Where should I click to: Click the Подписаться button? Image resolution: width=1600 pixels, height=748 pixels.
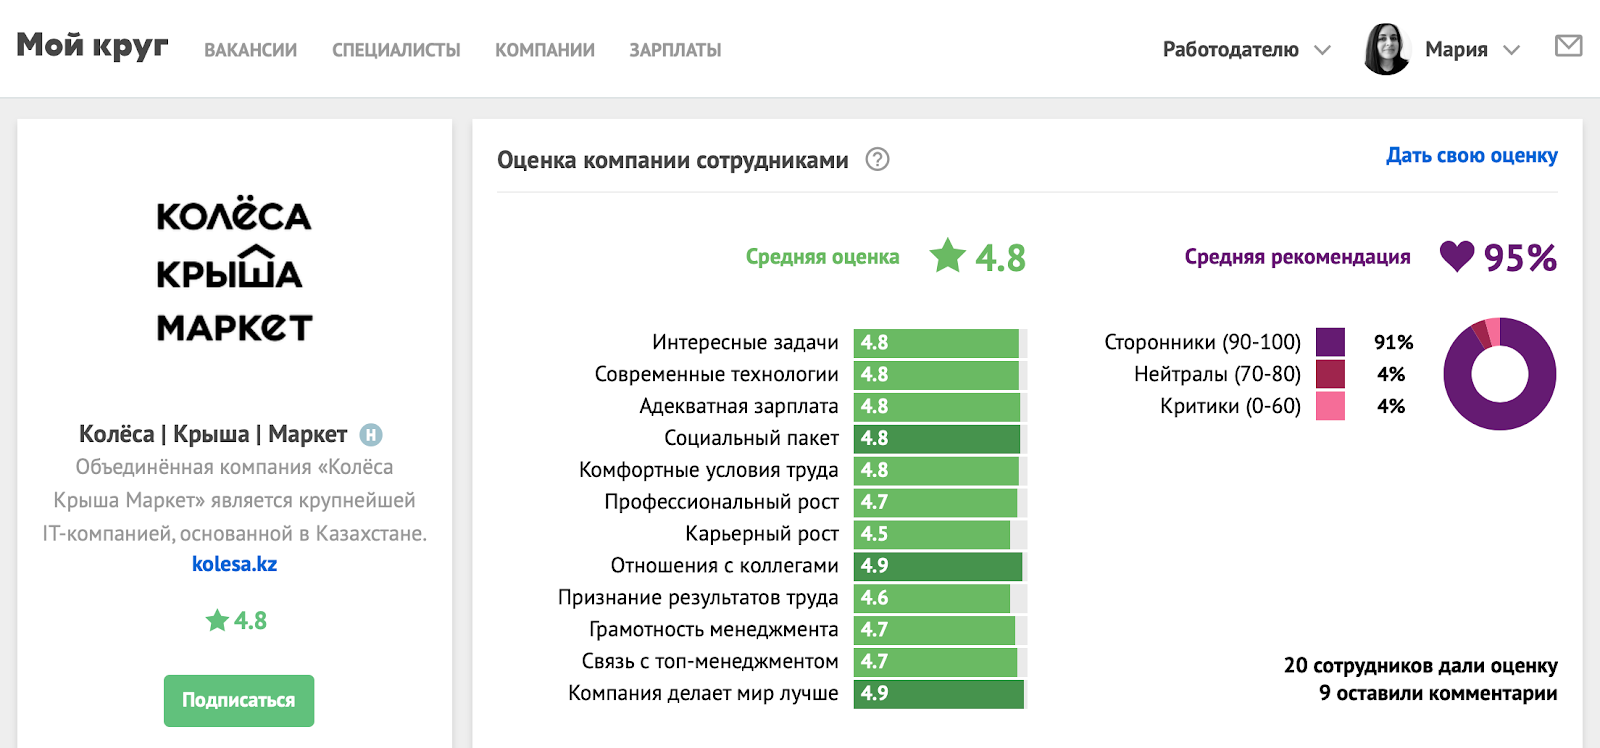pyautogui.click(x=239, y=700)
